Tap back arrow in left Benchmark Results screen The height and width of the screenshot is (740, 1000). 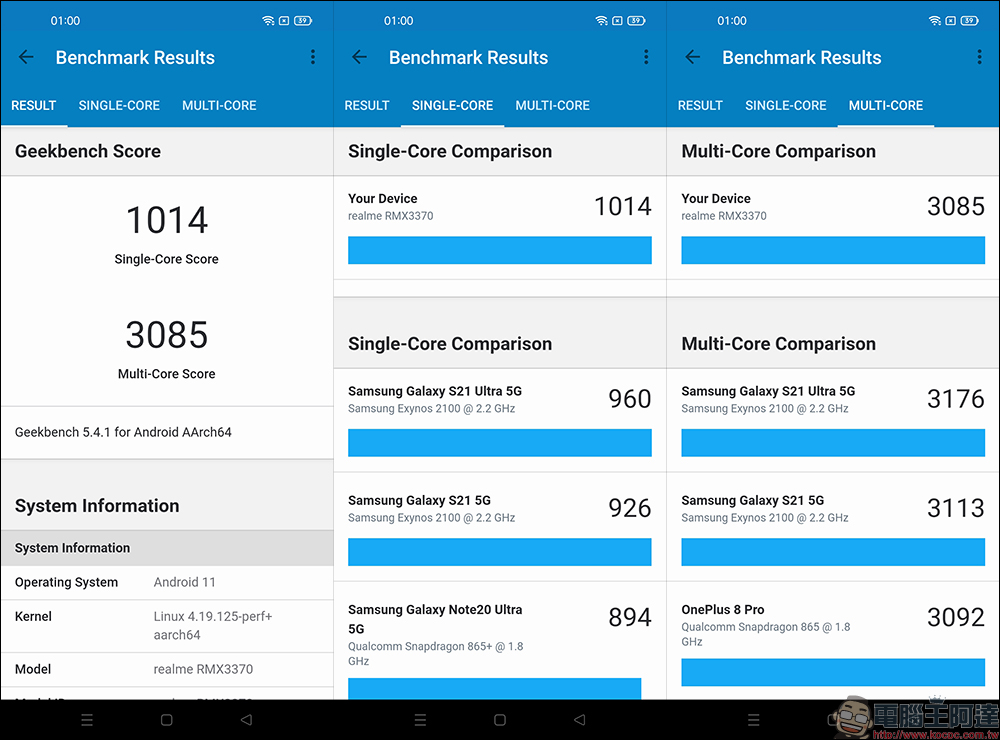click(x=26, y=57)
